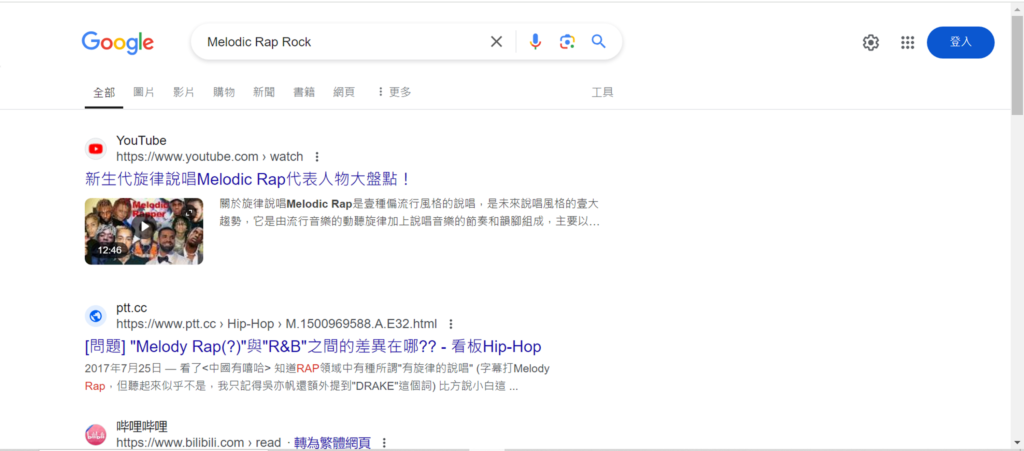The width and height of the screenshot is (1024, 451).
Task: Open Google Lens image search
Action: coord(567,42)
